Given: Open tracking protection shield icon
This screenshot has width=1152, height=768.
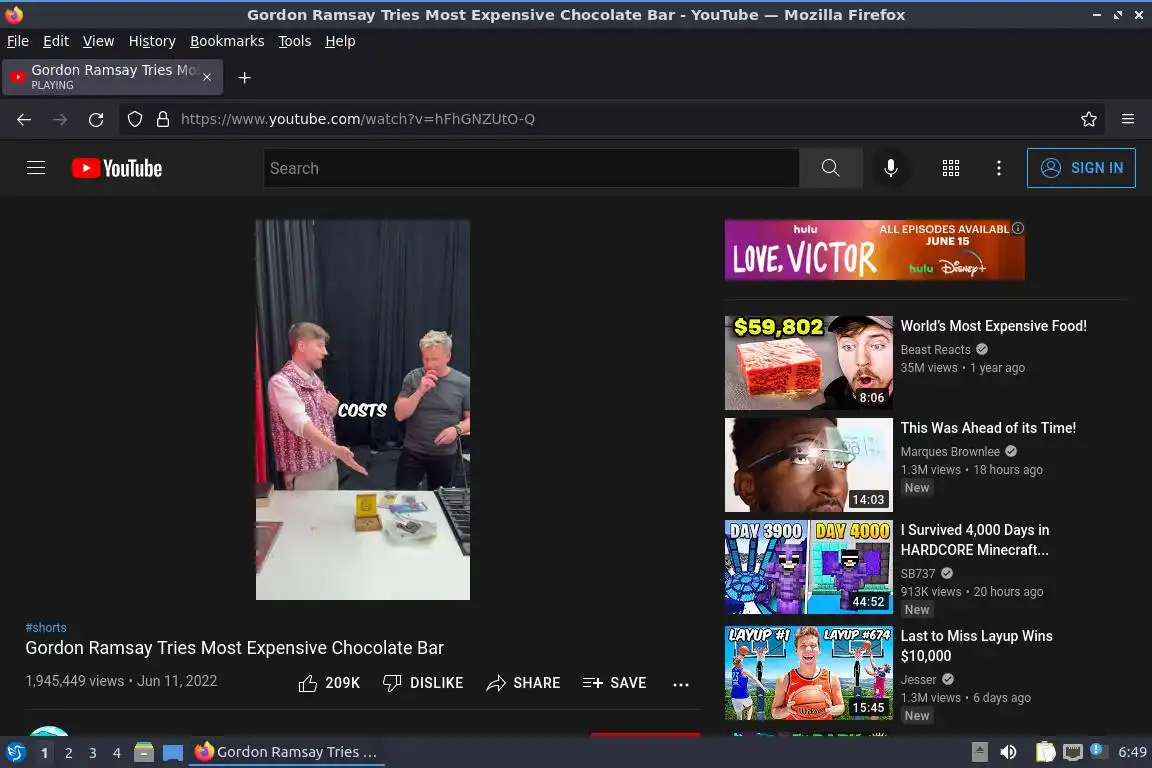Looking at the screenshot, I should 135,119.
